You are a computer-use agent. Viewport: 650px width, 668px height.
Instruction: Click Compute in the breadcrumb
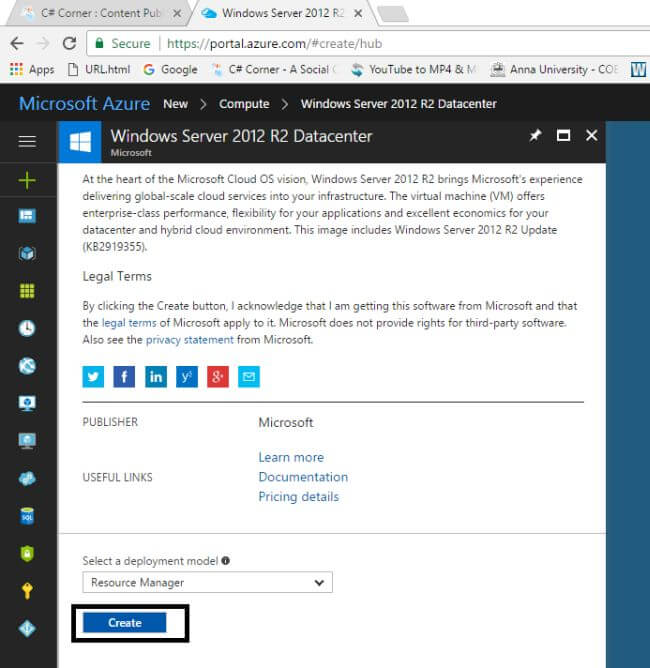pyautogui.click(x=244, y=104)
